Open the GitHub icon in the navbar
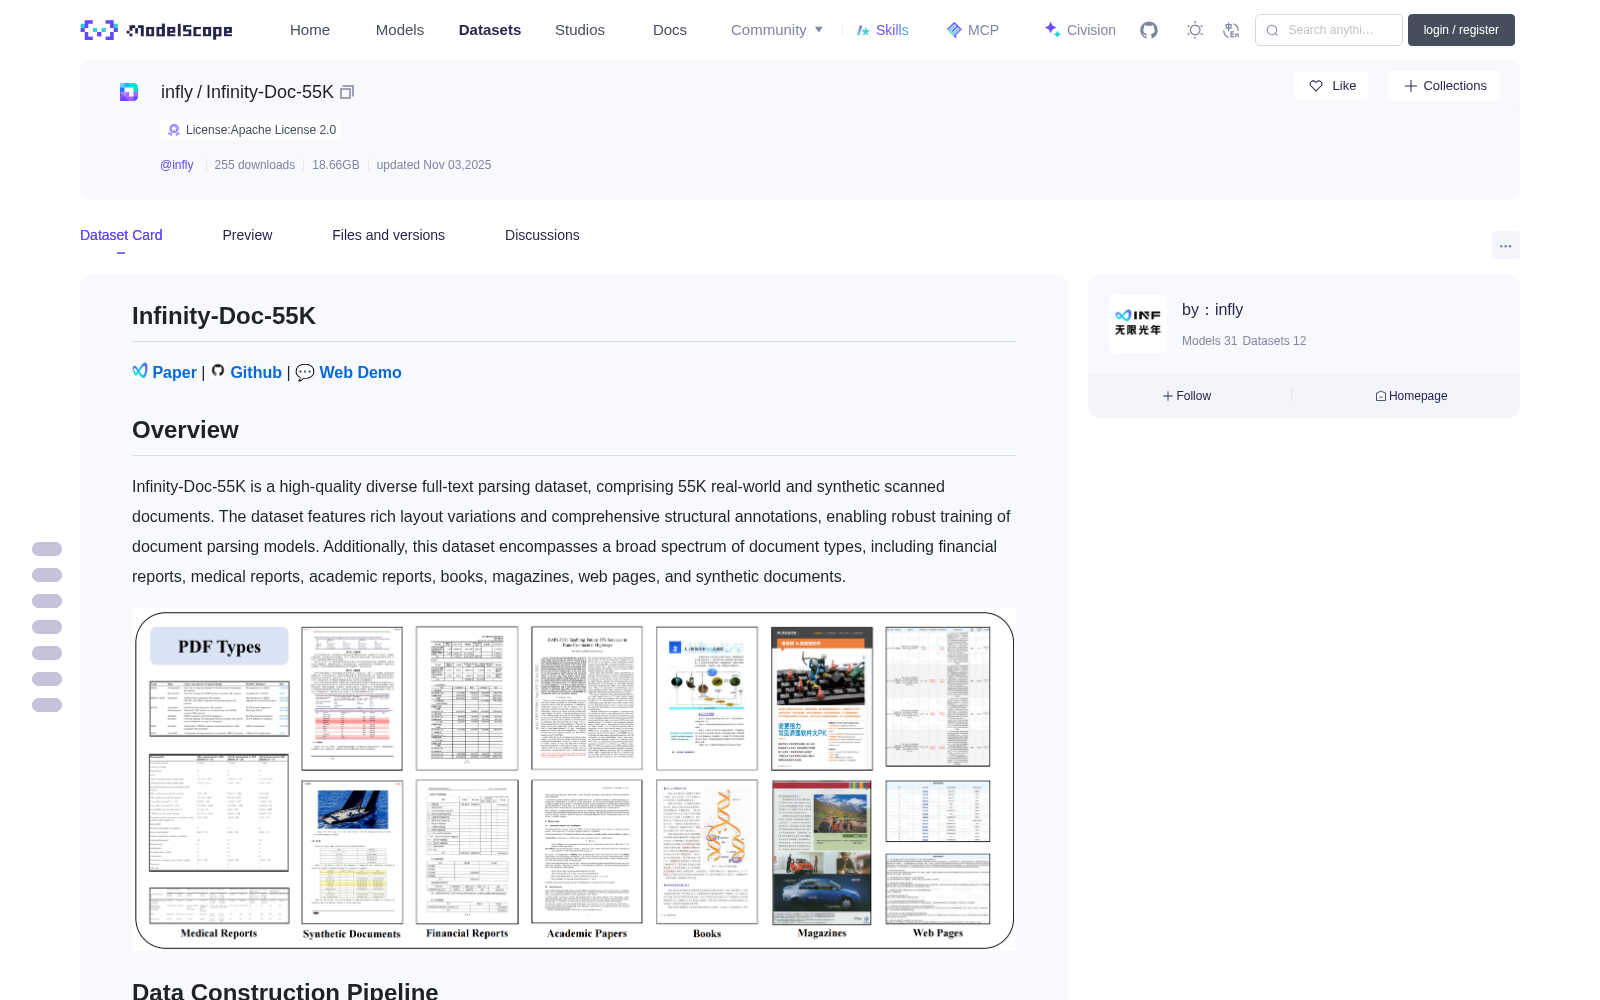The image size is (1600, 1000). pos(1149,30)
